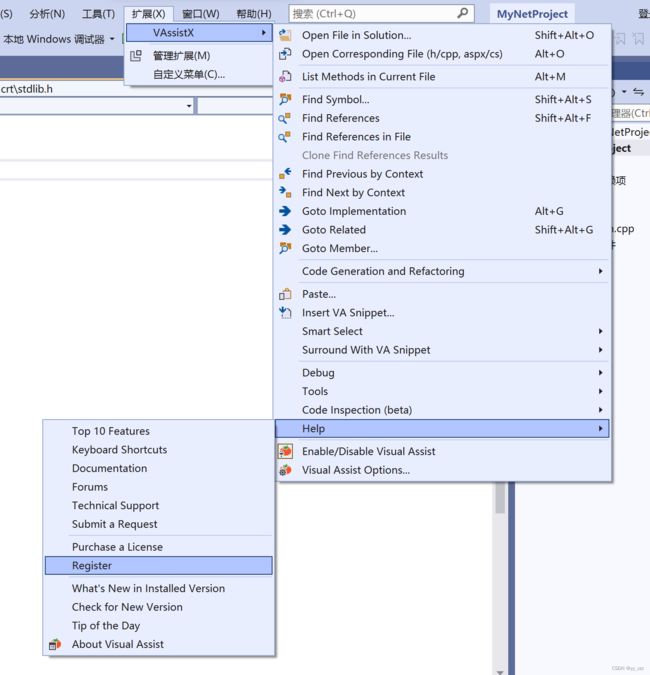Click the Find References magnifier icon

coord(285,118)
